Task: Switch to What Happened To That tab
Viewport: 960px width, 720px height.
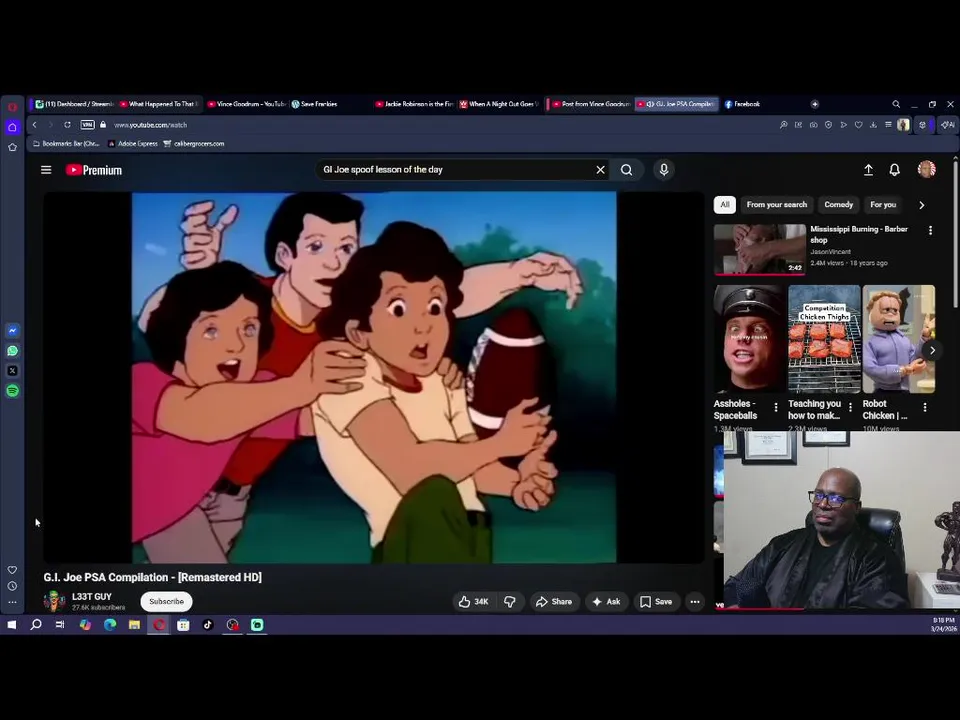Action: [159, 104]
